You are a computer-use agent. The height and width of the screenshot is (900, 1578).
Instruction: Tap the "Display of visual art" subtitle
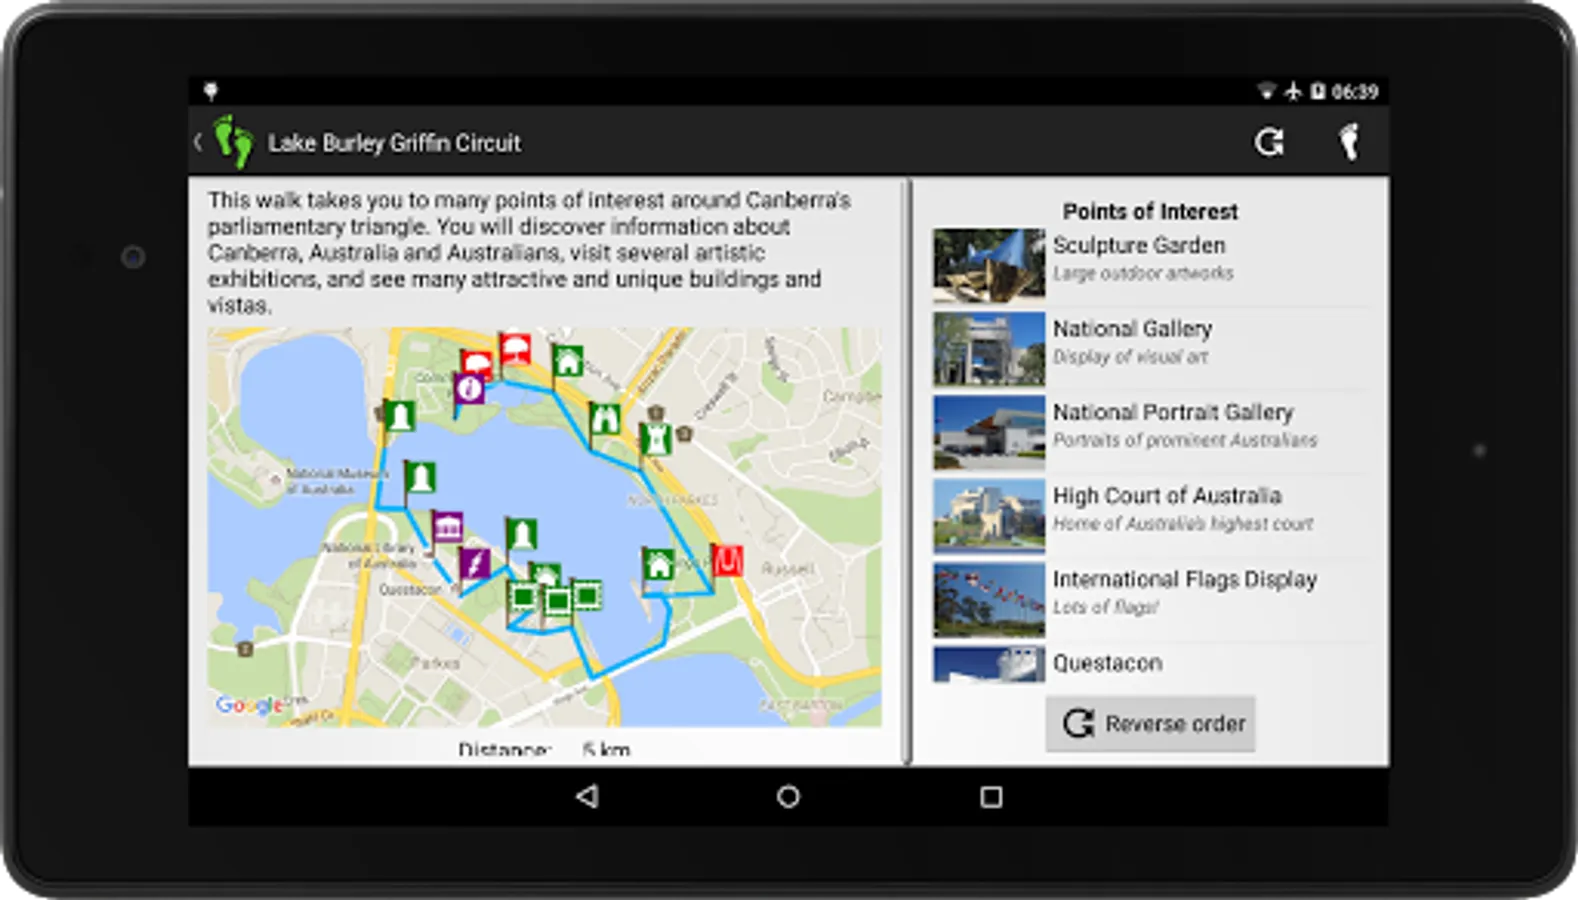click(1130, 357)
